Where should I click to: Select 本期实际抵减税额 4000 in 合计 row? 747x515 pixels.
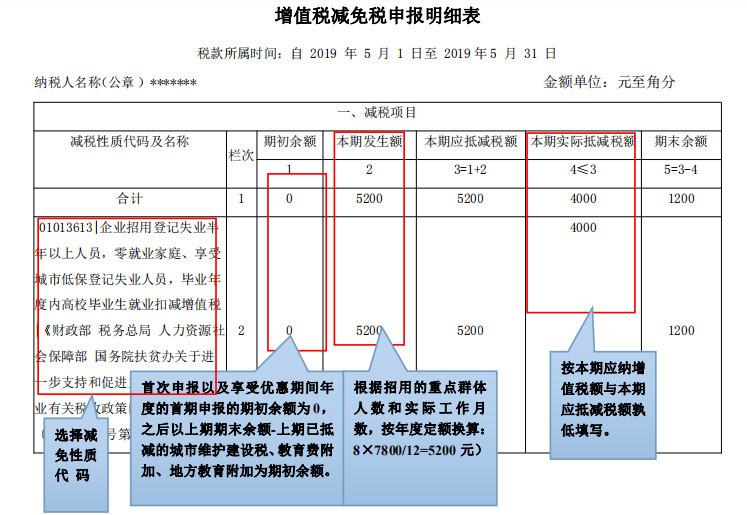click(583, 199)
